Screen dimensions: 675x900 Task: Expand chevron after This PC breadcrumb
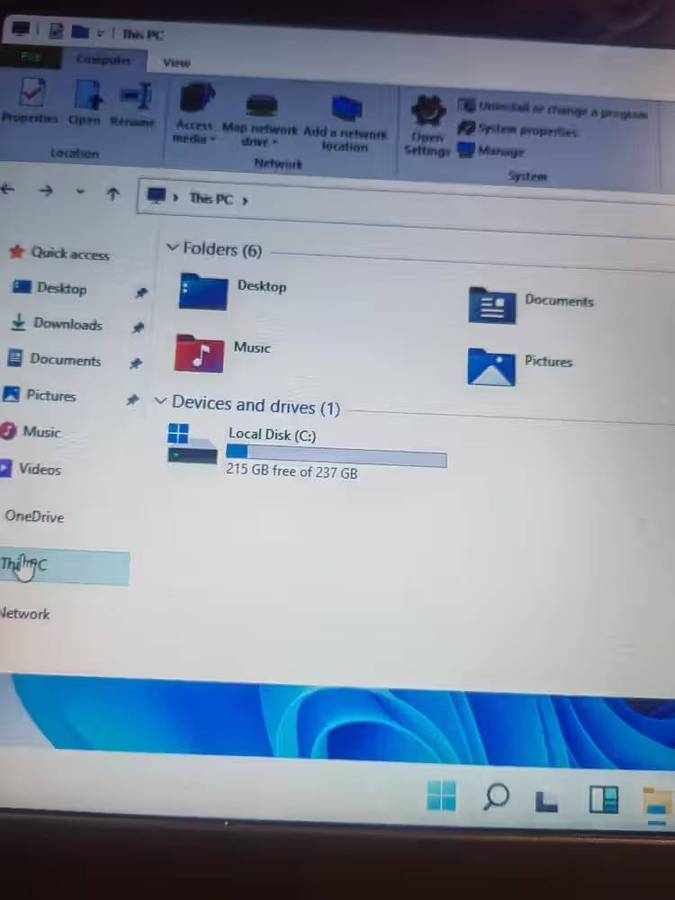click(x=245, y=201)
